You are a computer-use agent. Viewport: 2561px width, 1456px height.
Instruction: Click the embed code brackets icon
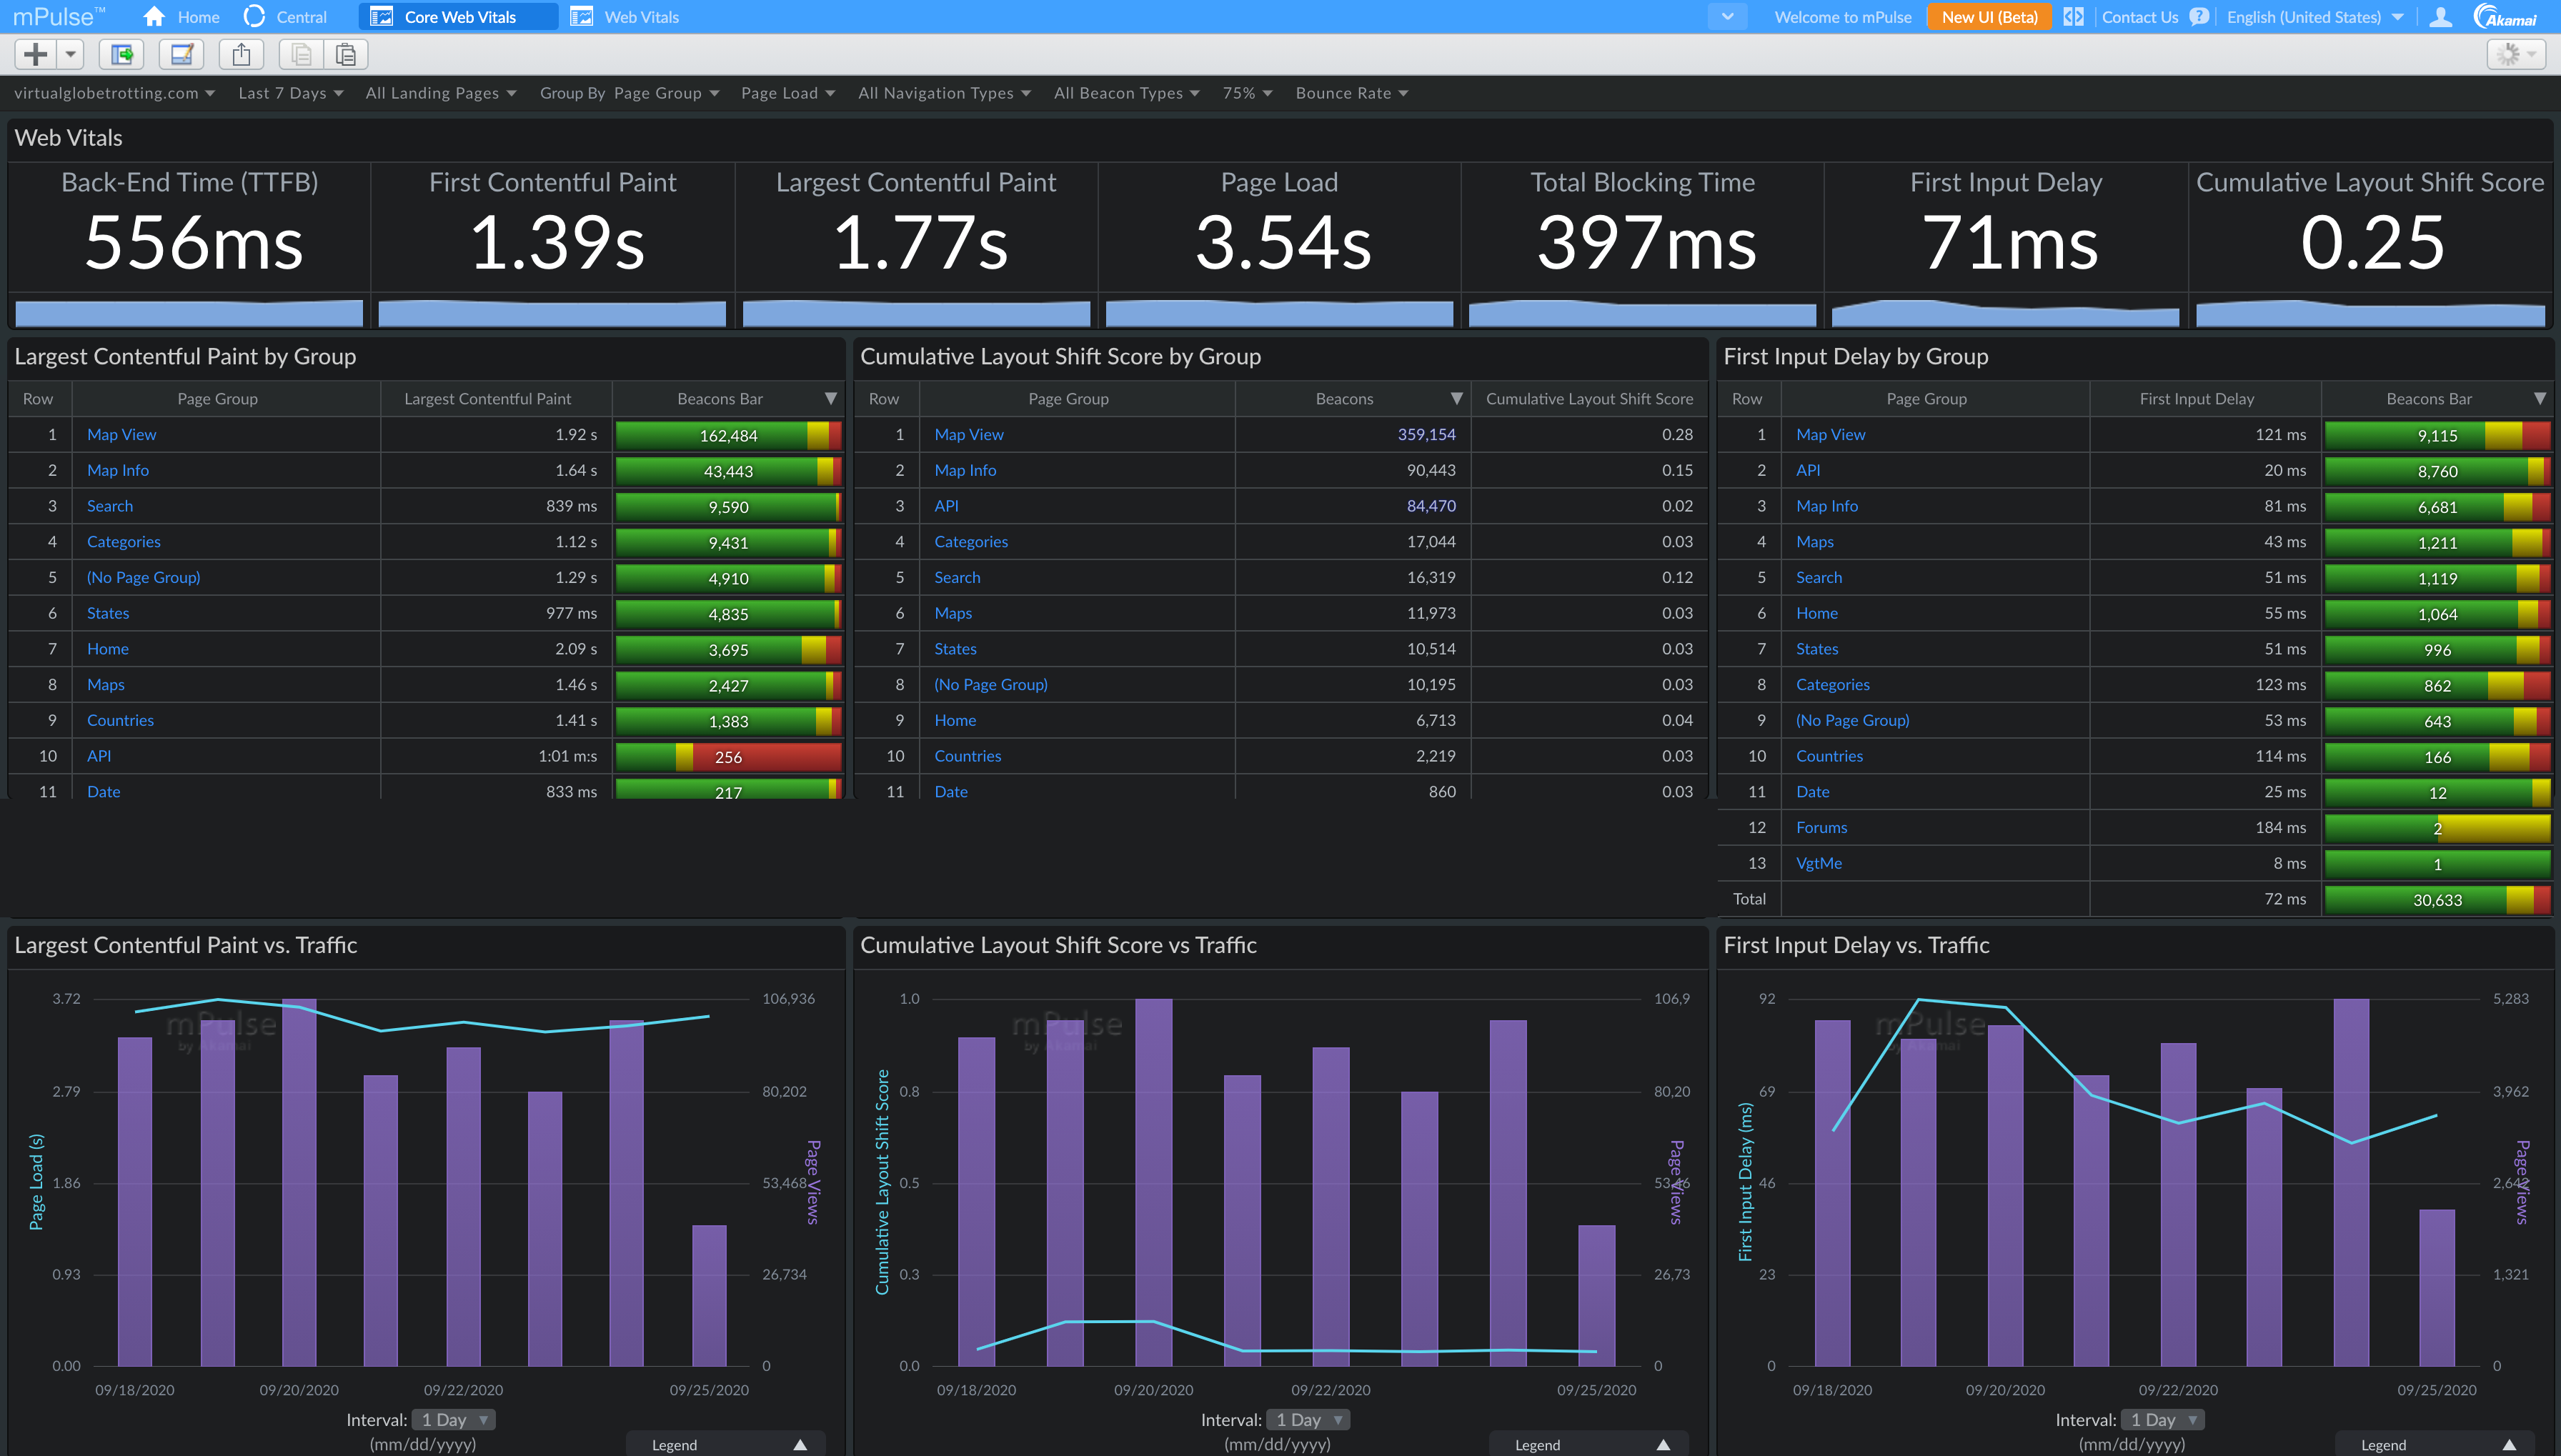2073,17
